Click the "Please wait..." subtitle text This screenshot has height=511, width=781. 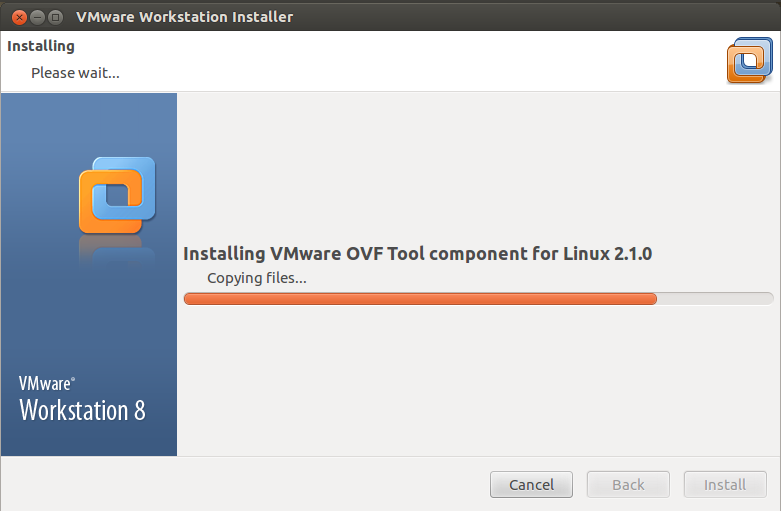(x=75, y=73)
